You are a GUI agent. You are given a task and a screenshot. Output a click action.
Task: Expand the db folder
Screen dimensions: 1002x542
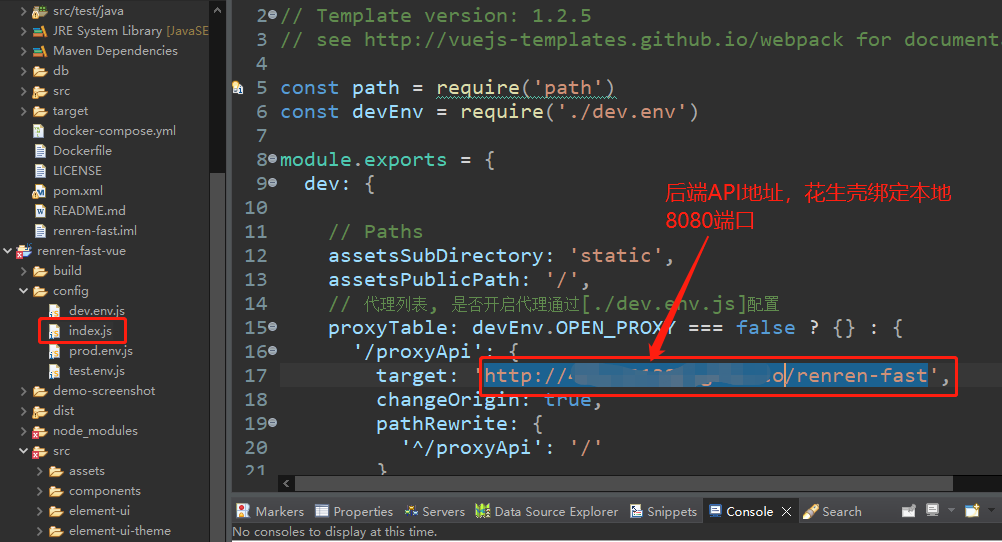pos(24,71)
